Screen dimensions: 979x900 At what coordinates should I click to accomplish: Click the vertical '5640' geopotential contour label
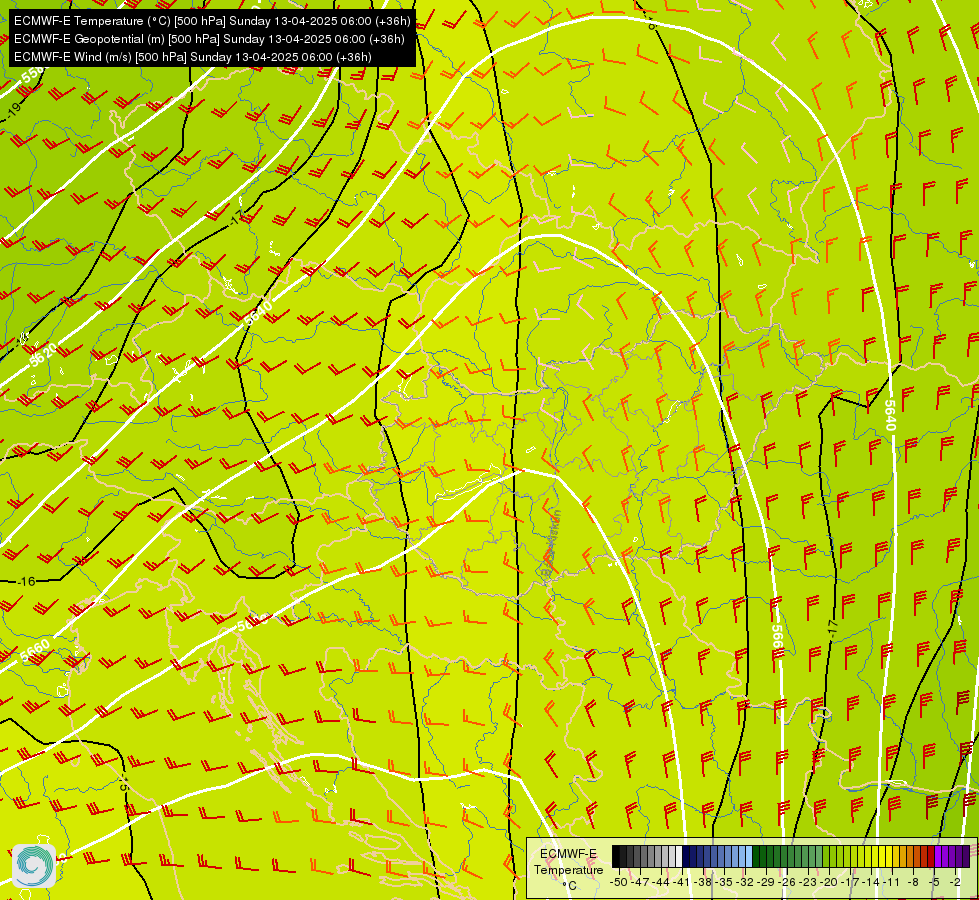pyautogui.click(x=890, y=415)
